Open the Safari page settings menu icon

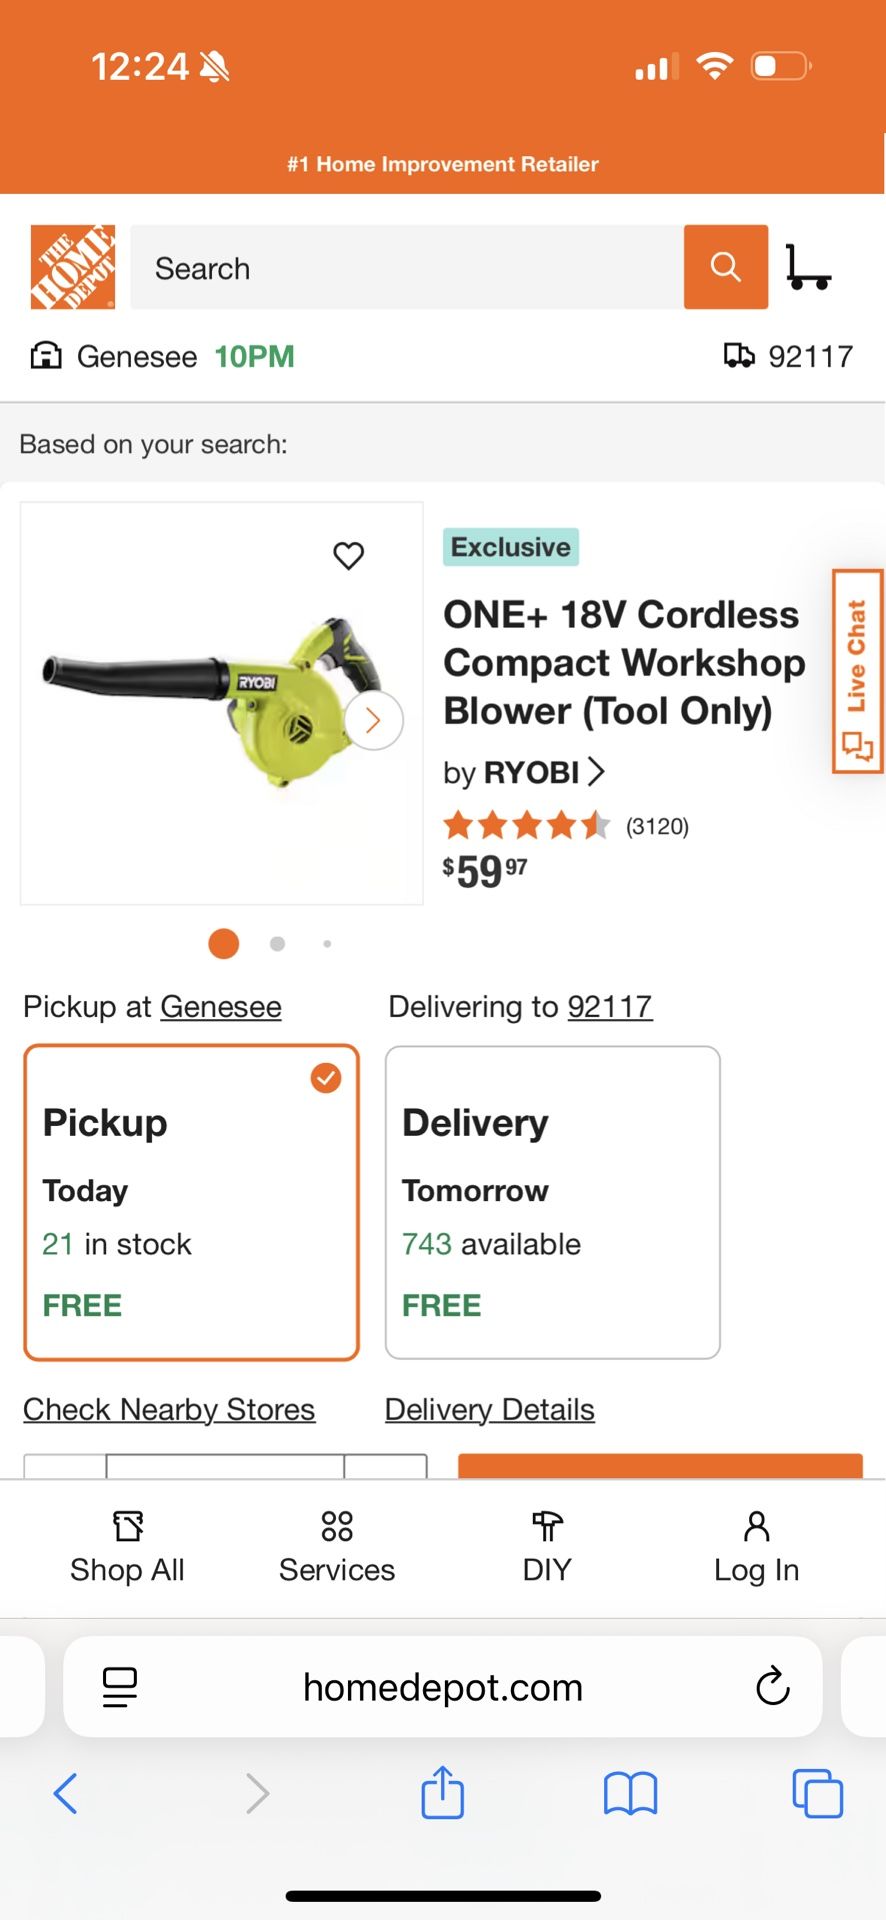(119, 1687)
